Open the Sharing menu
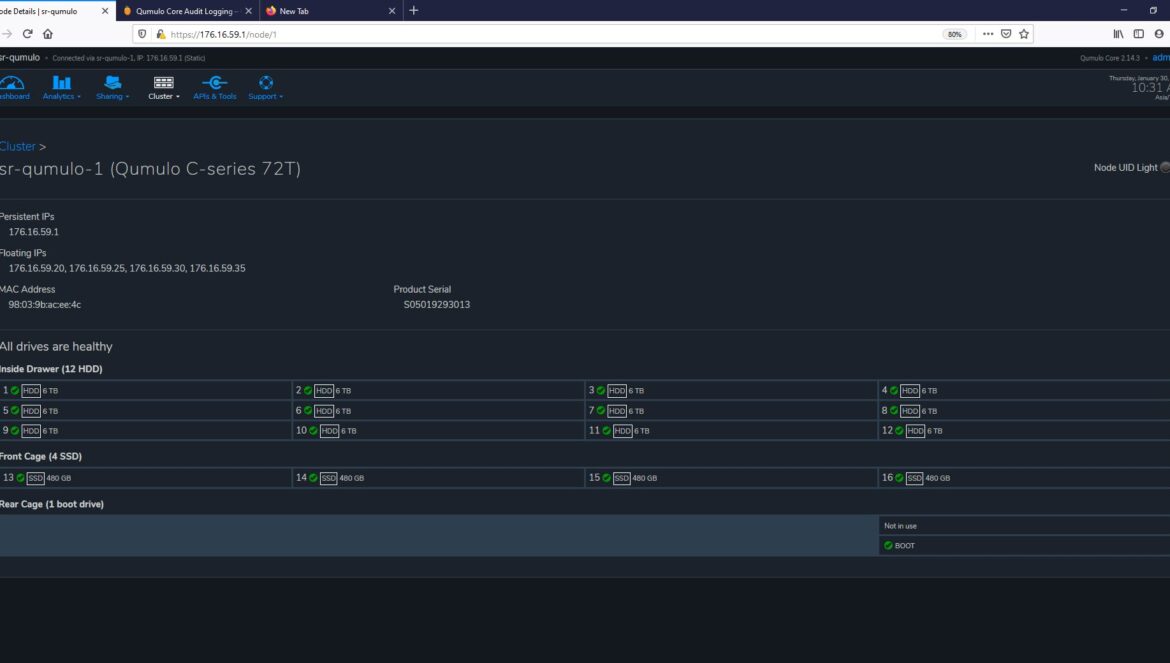 coord(112,87)
